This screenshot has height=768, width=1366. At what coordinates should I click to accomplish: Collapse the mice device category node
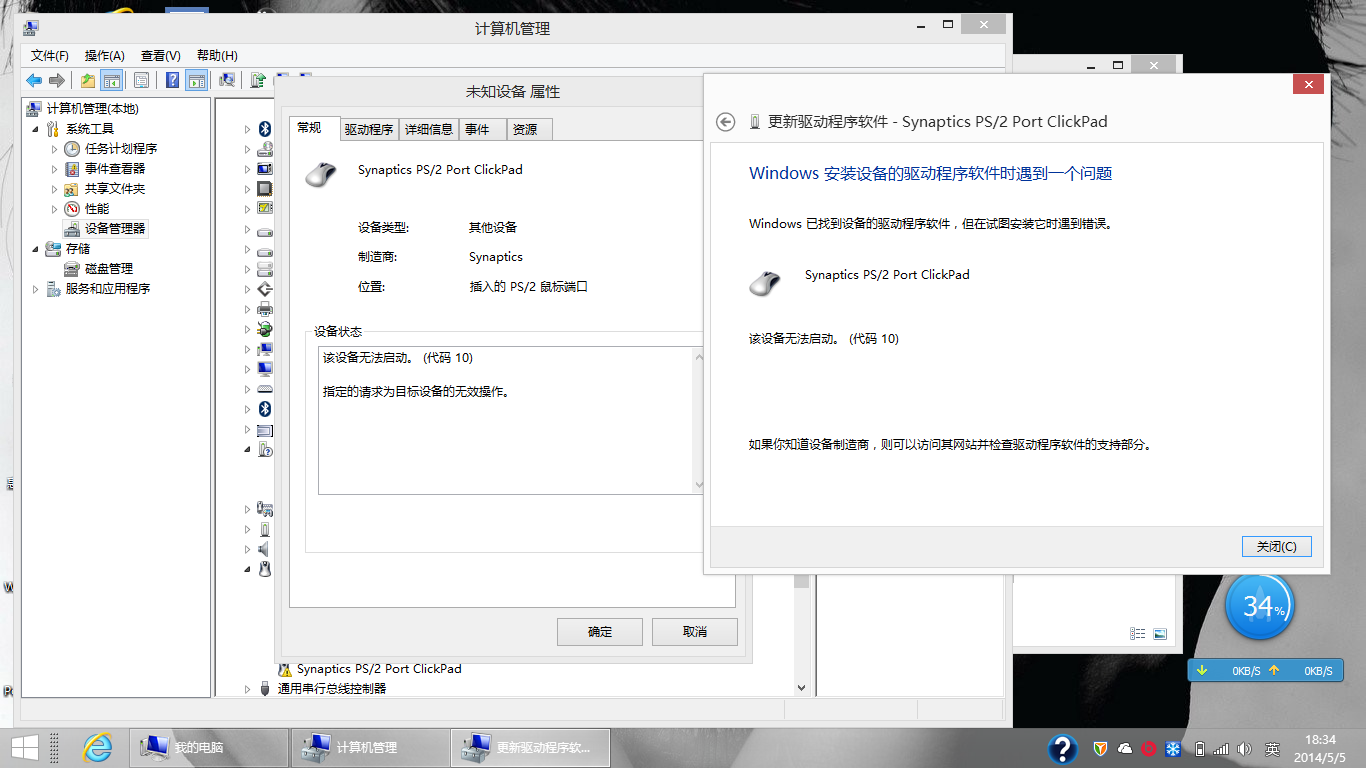click(x=248, y=569)
